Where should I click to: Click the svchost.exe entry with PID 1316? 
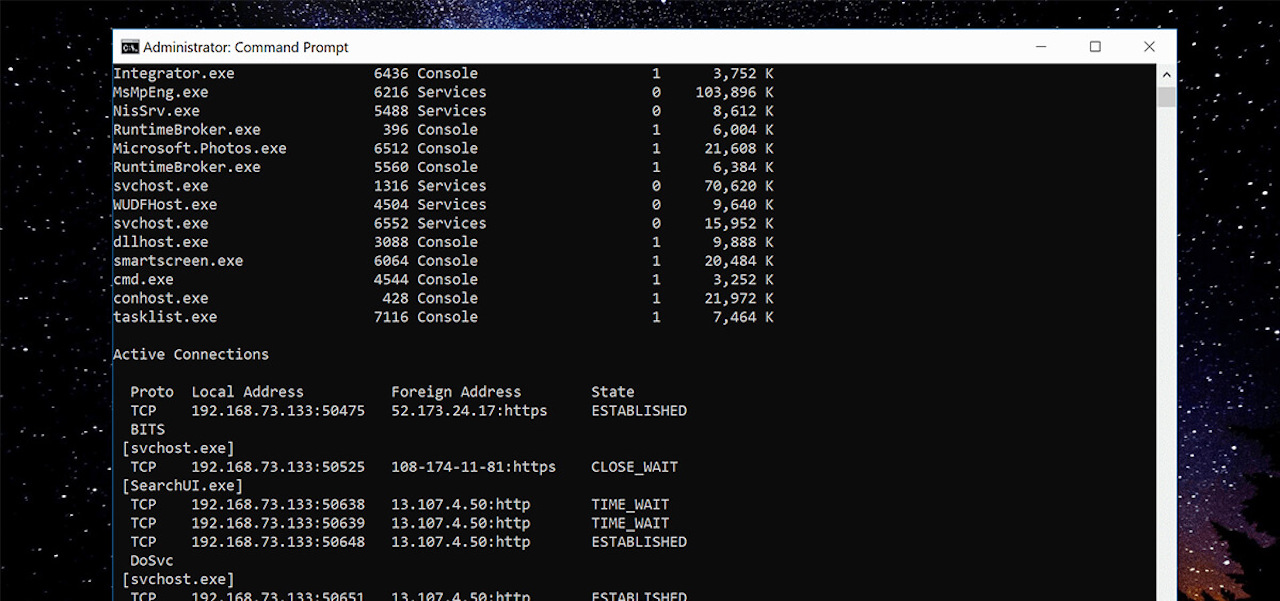(161, 185)
